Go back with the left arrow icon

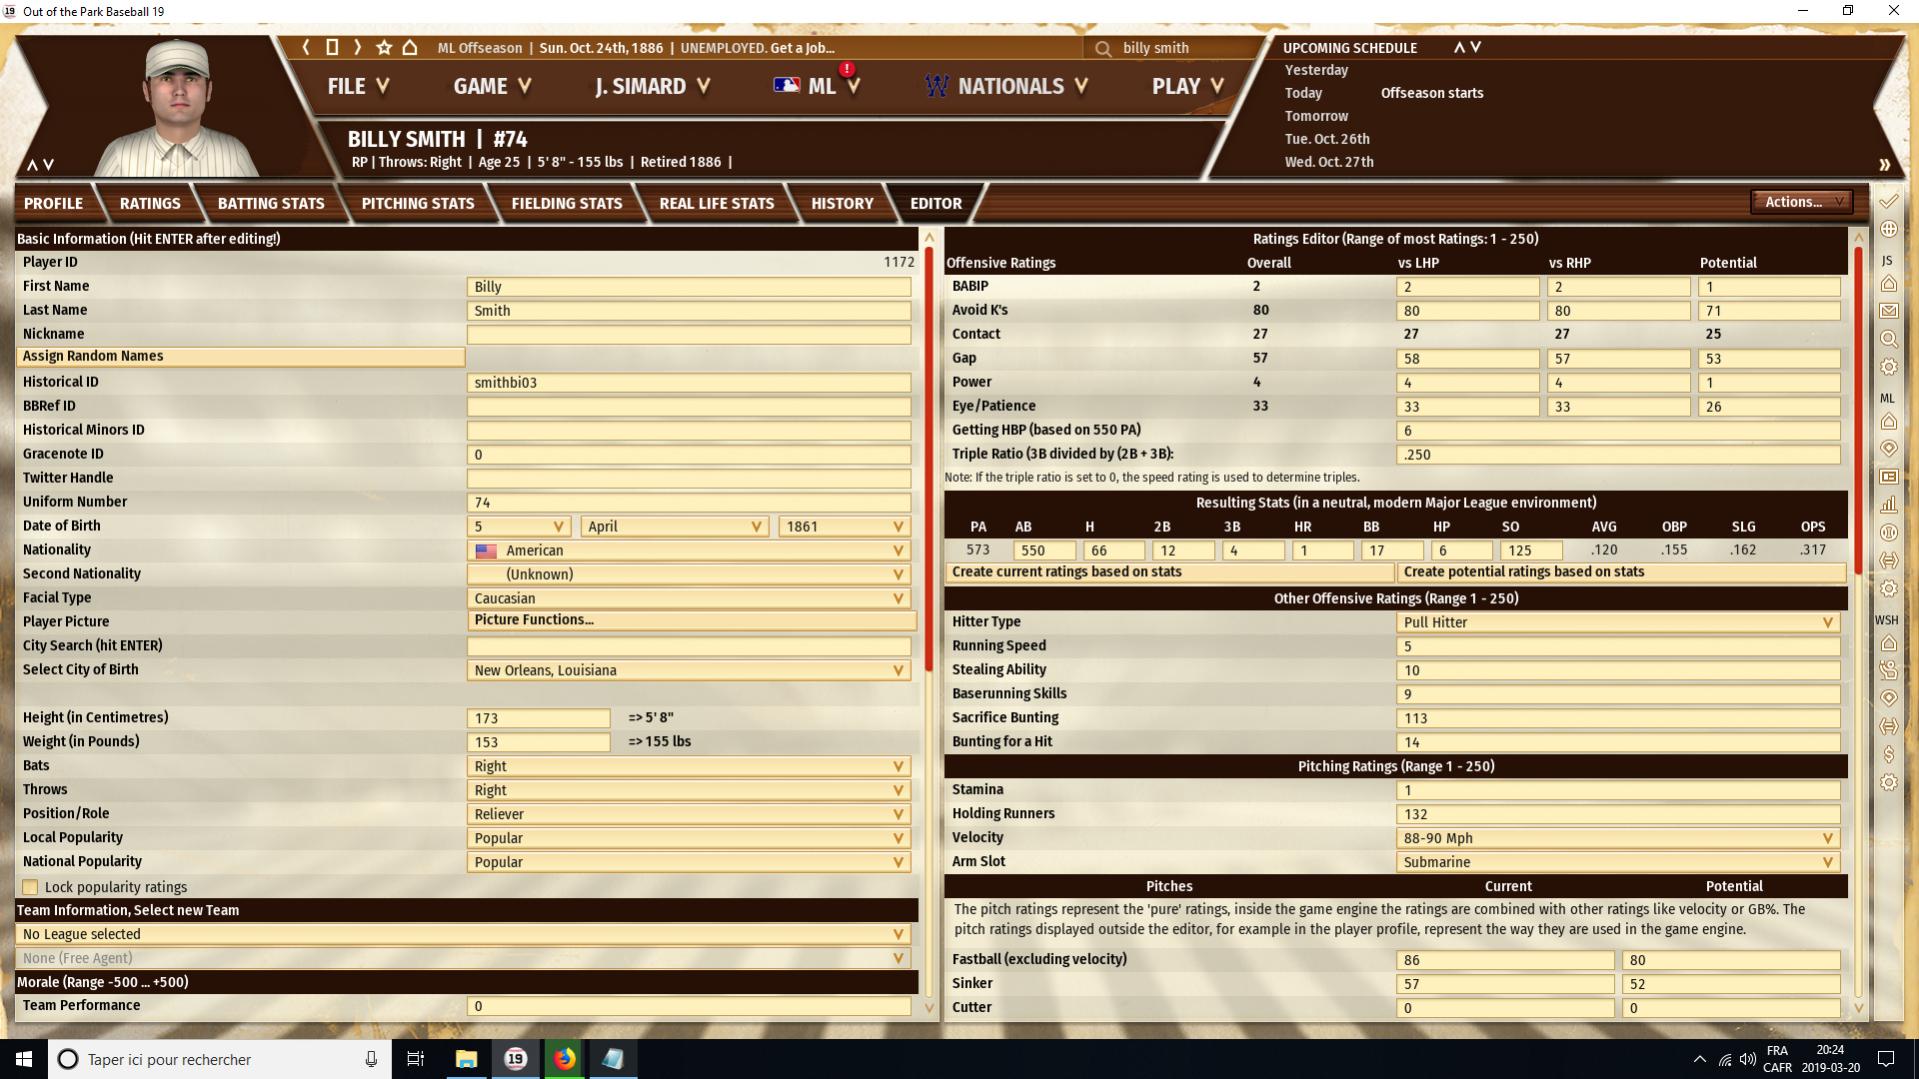point(306,47)
